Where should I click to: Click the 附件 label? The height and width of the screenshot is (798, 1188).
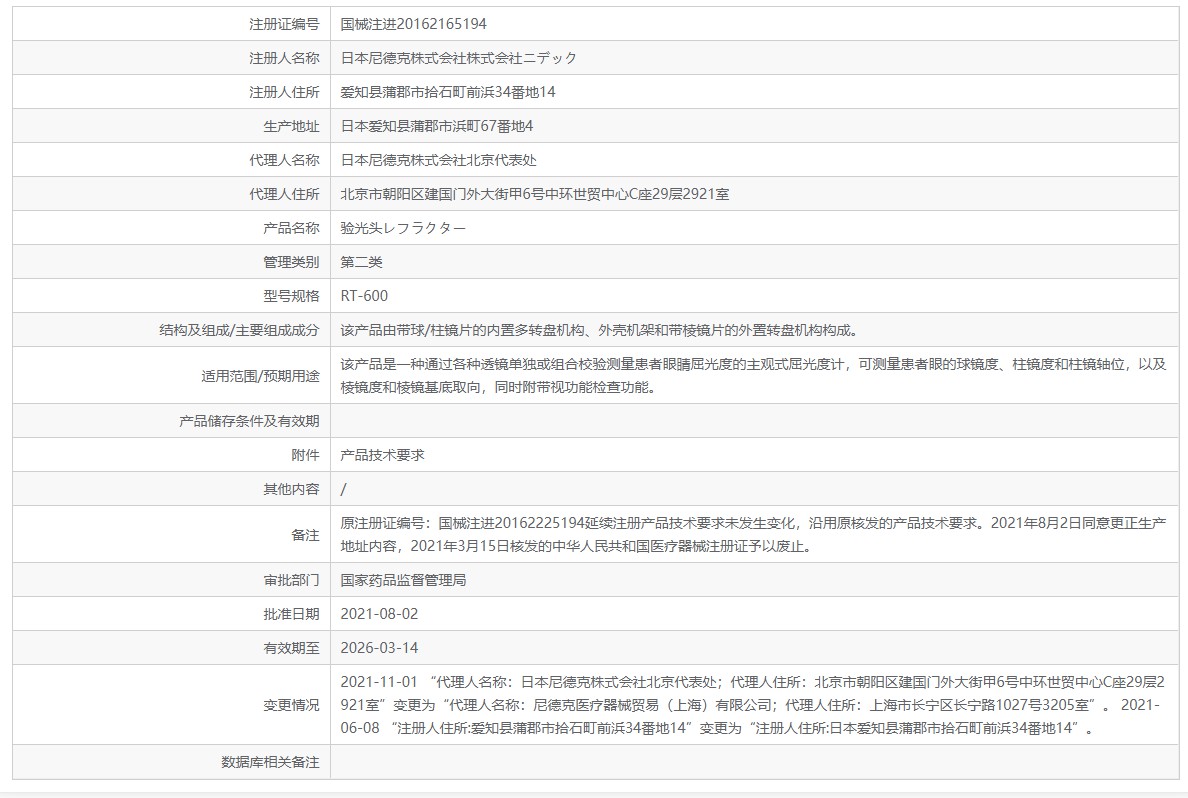coord(305,456)
